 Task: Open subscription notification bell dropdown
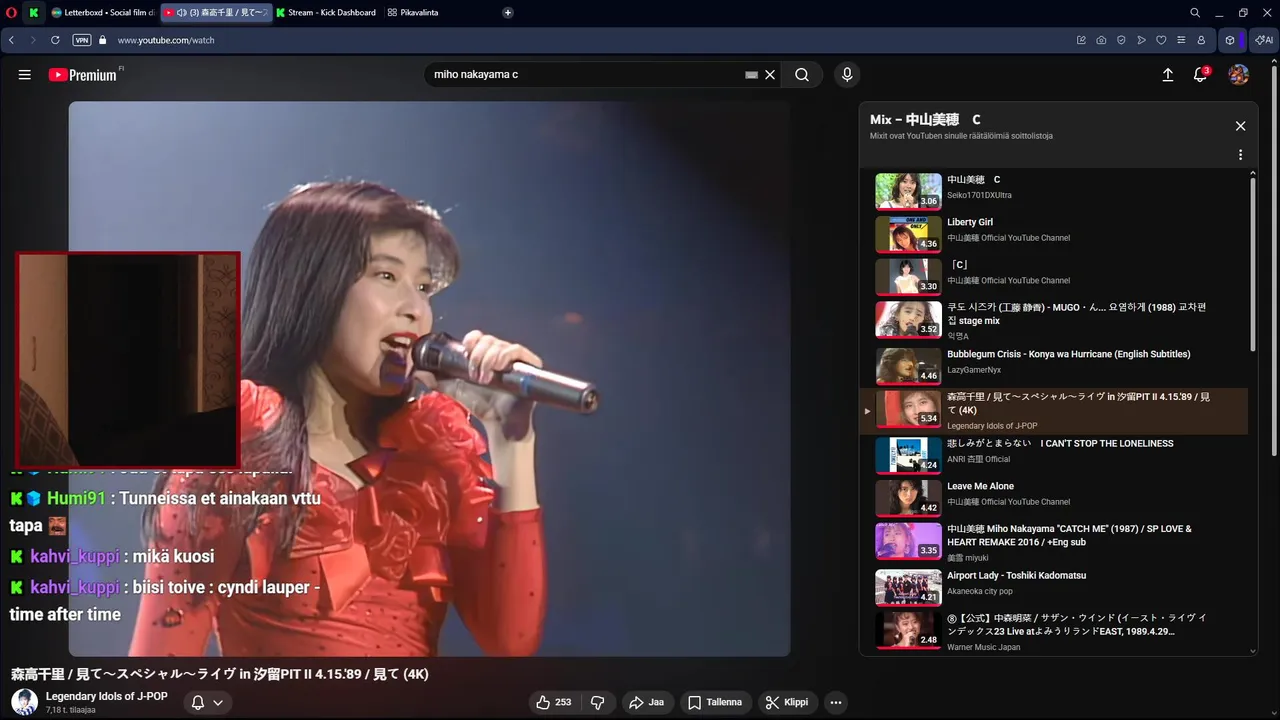click(x=207, y=702)
